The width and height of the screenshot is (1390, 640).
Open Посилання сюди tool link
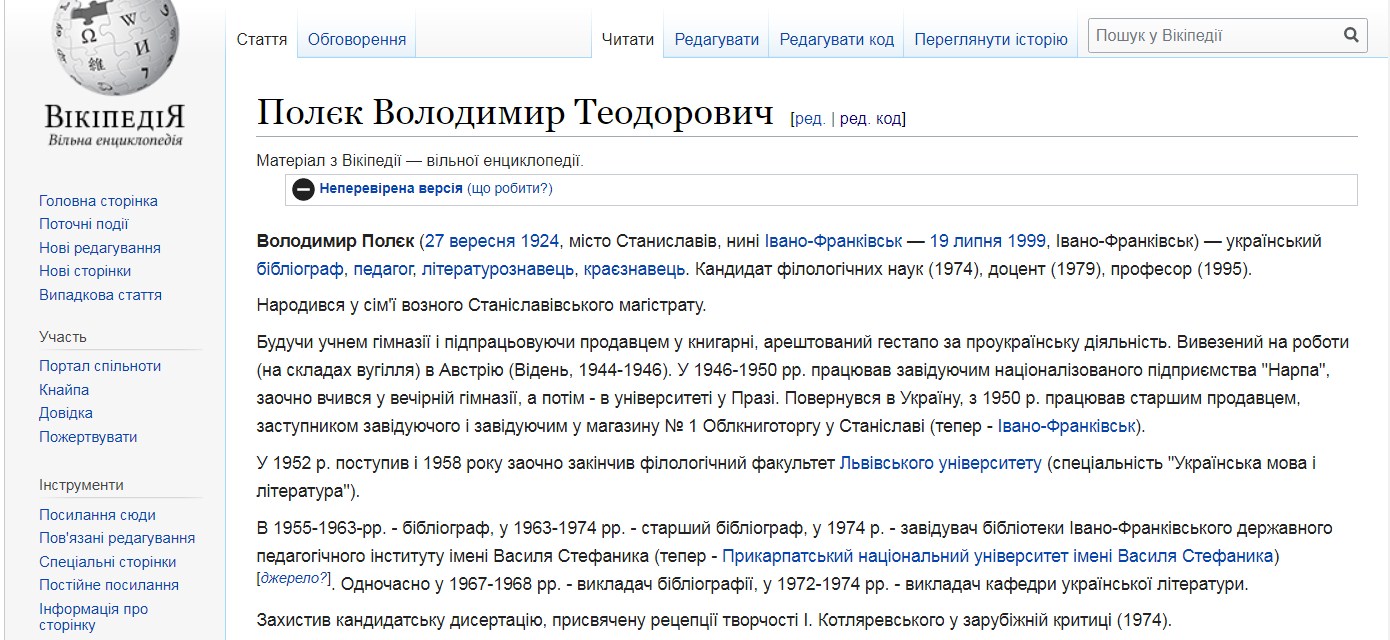click(97, 515)
